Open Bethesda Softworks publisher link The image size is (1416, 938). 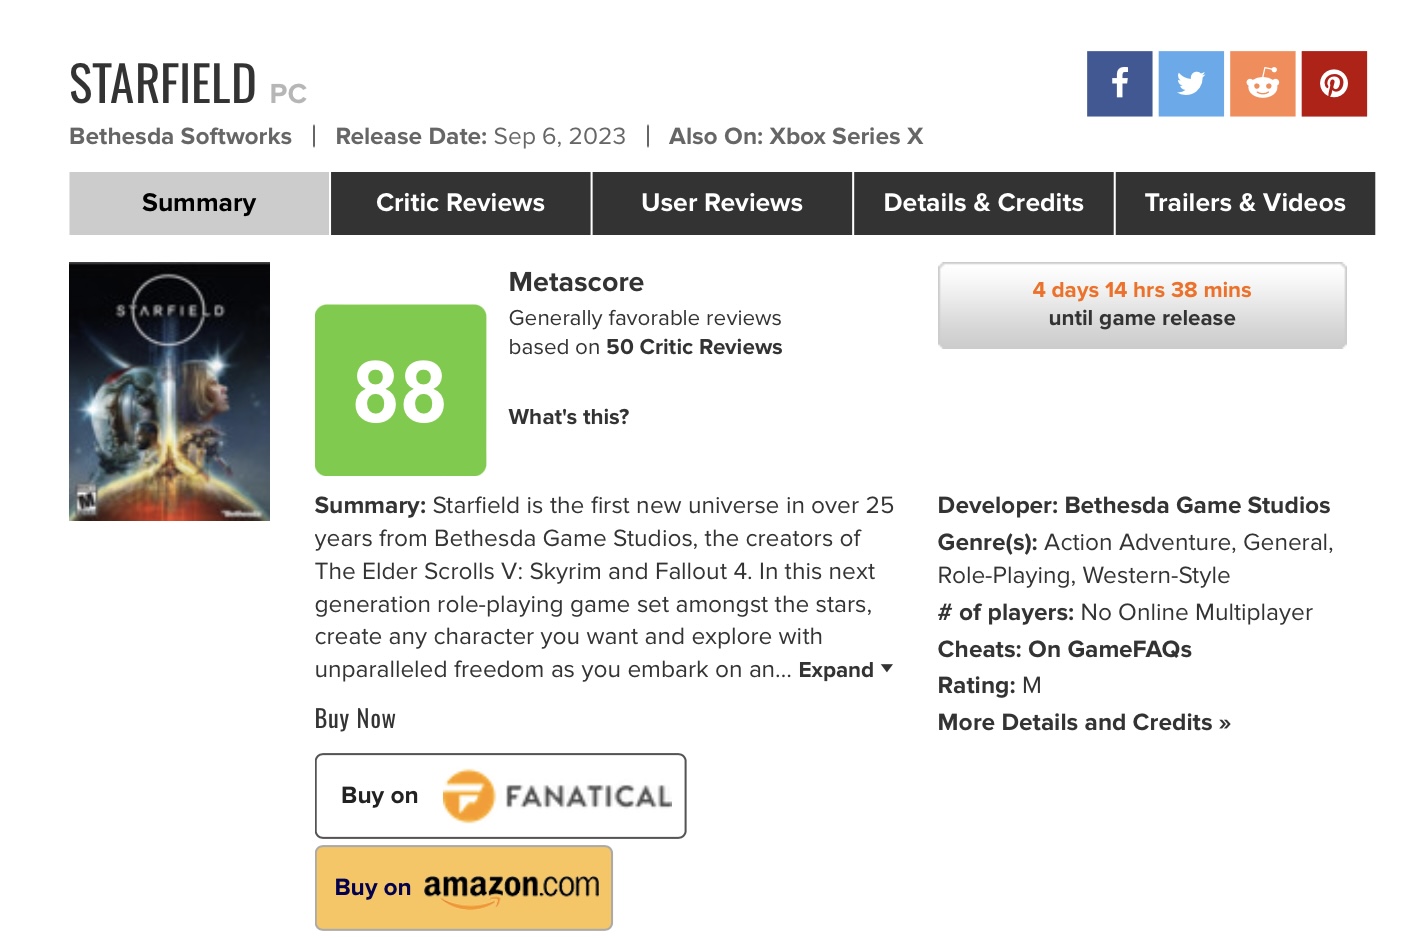point(181,136)
